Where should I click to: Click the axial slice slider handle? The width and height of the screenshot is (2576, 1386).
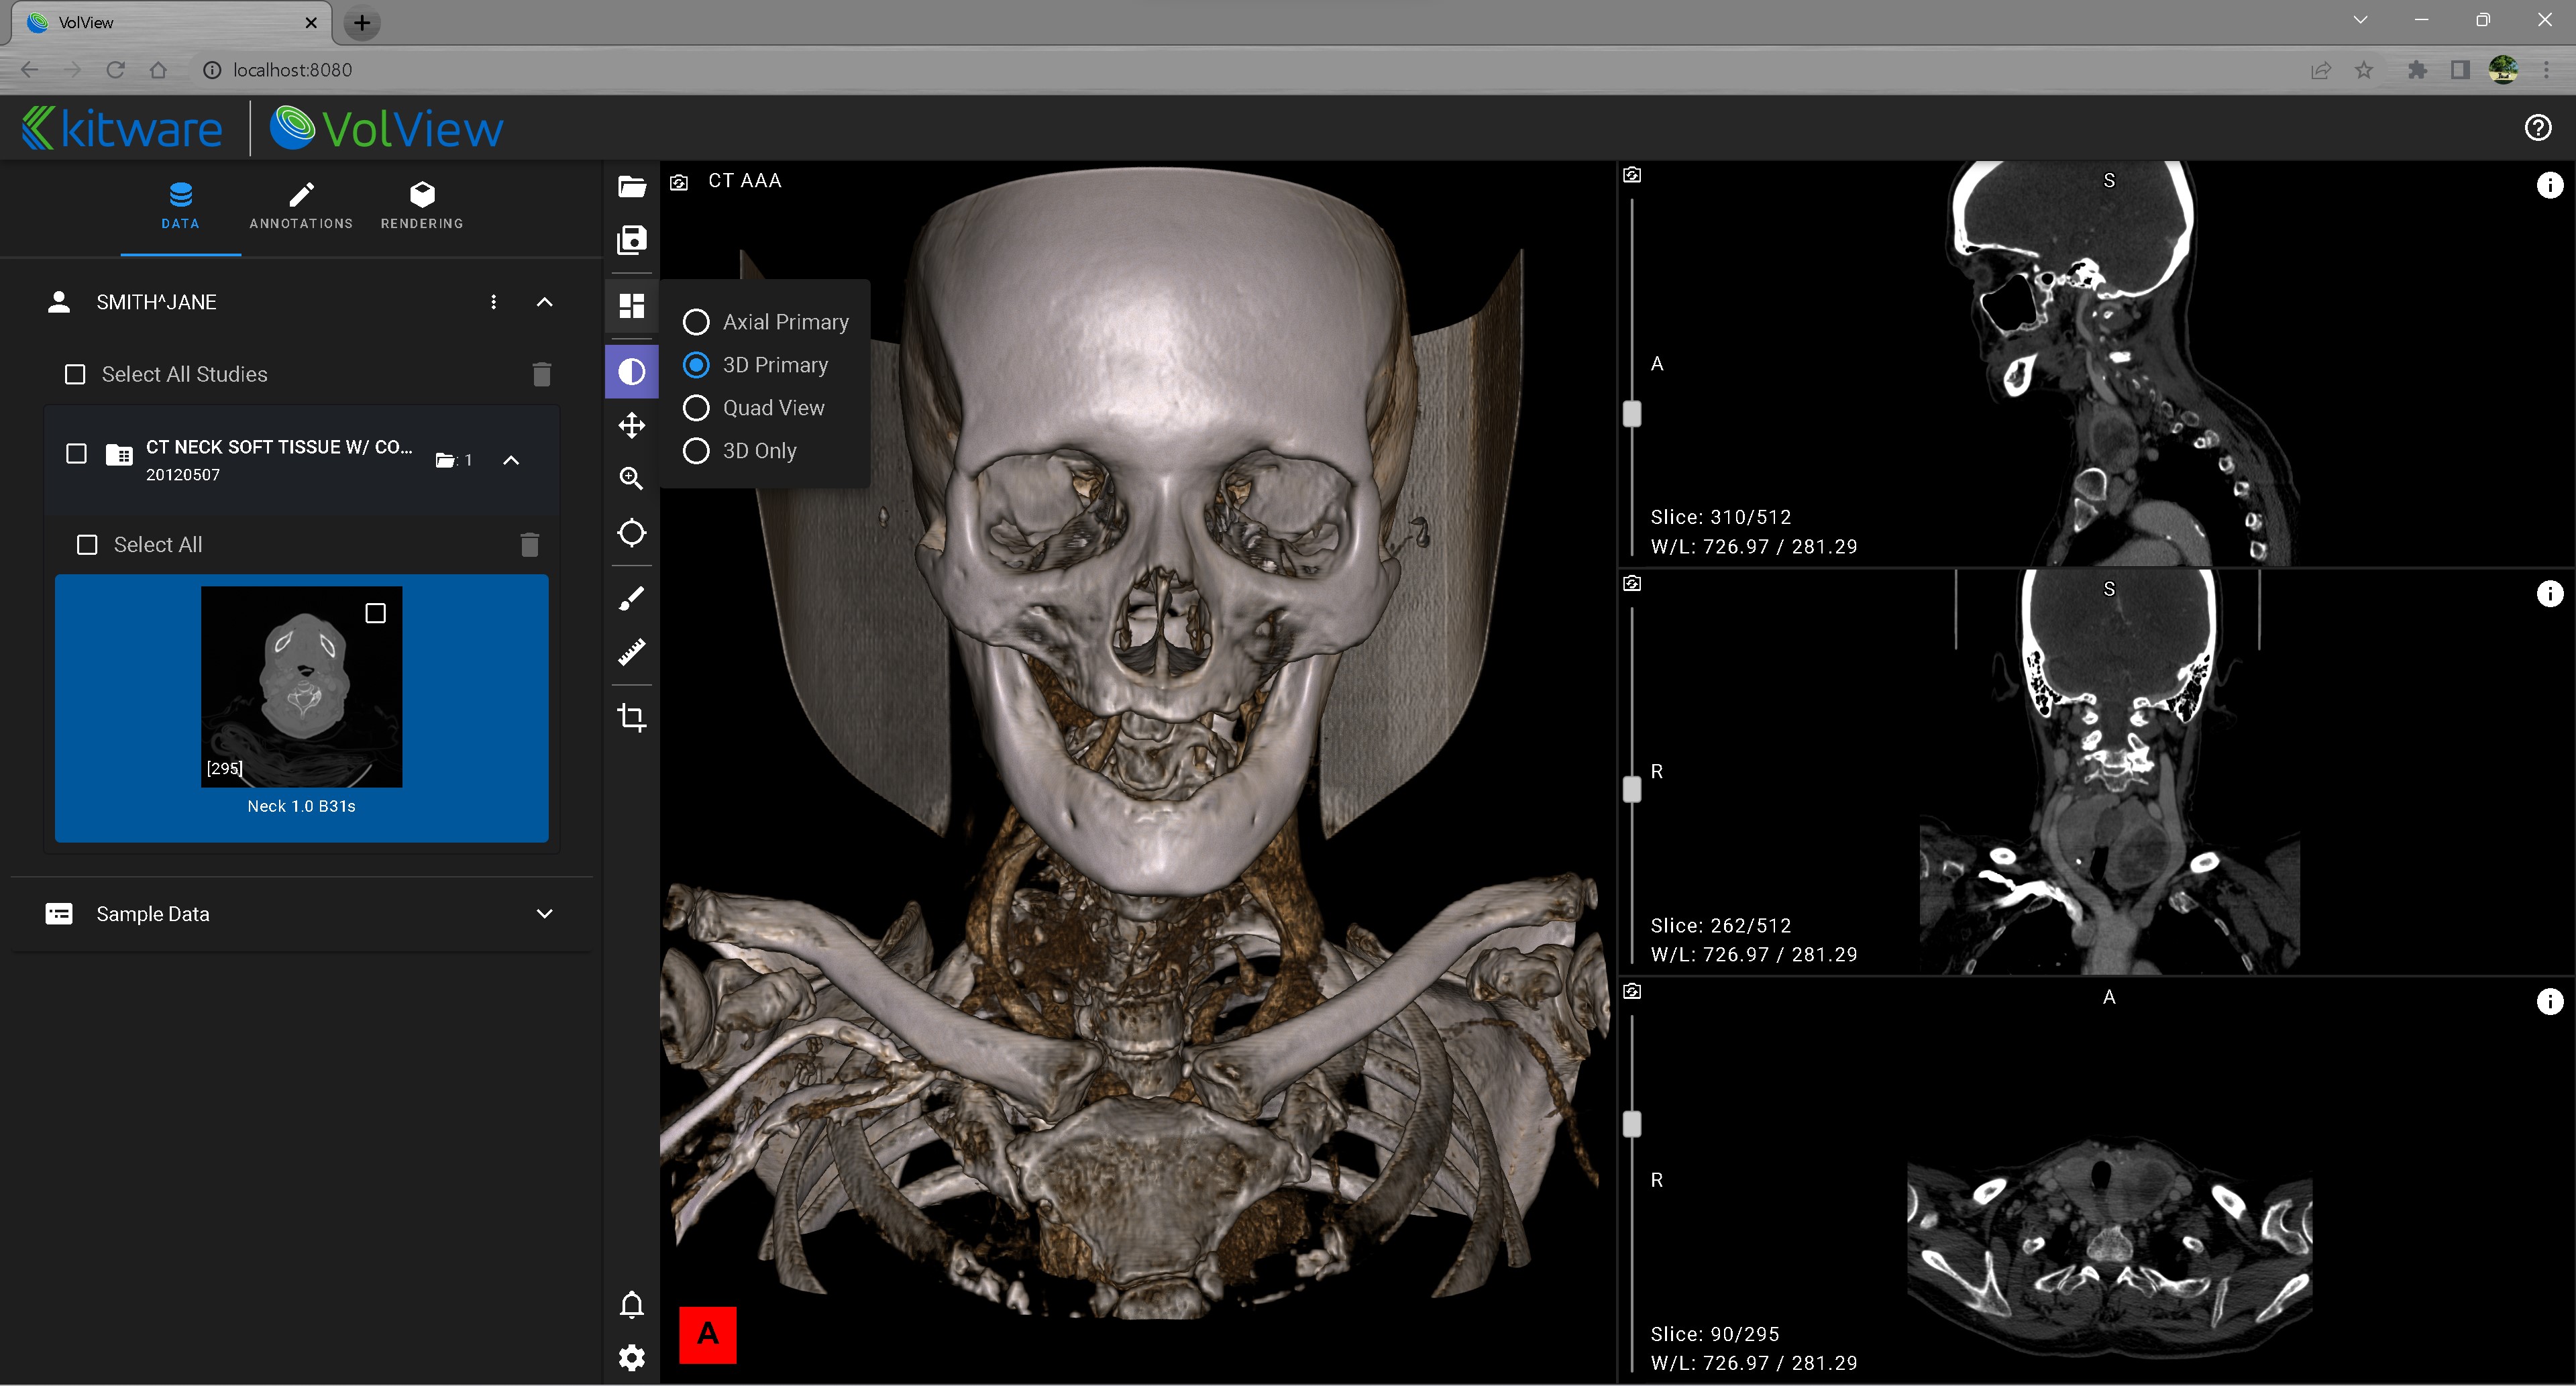click(1632, 1124)
